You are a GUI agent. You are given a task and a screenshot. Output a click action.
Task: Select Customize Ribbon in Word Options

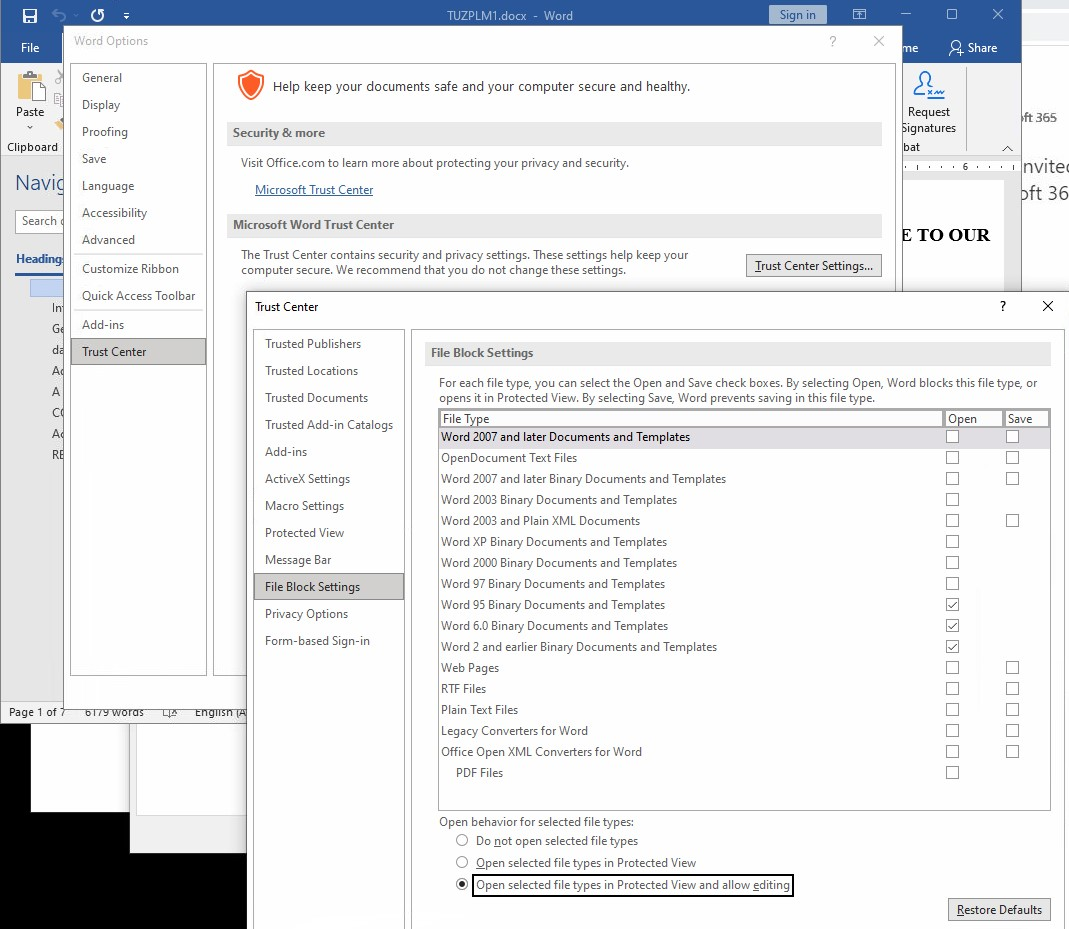coord(138,269)
